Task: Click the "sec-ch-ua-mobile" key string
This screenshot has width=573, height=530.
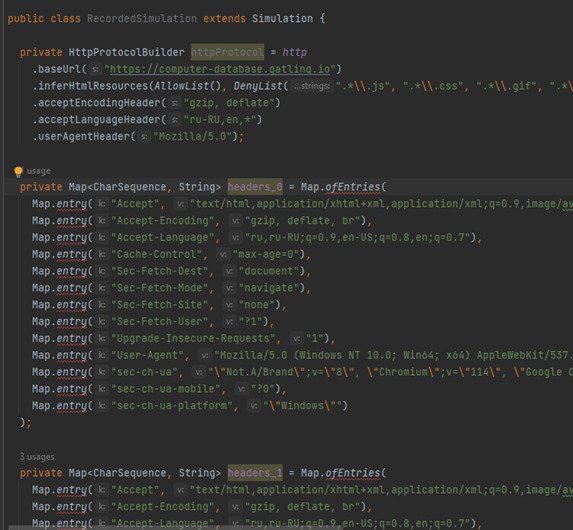Action: (166, 389)
